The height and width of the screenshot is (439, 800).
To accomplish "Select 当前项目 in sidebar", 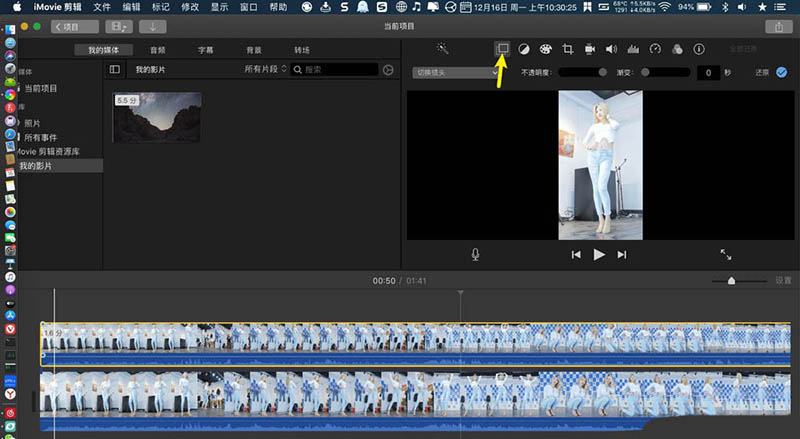I will [41, 88].
